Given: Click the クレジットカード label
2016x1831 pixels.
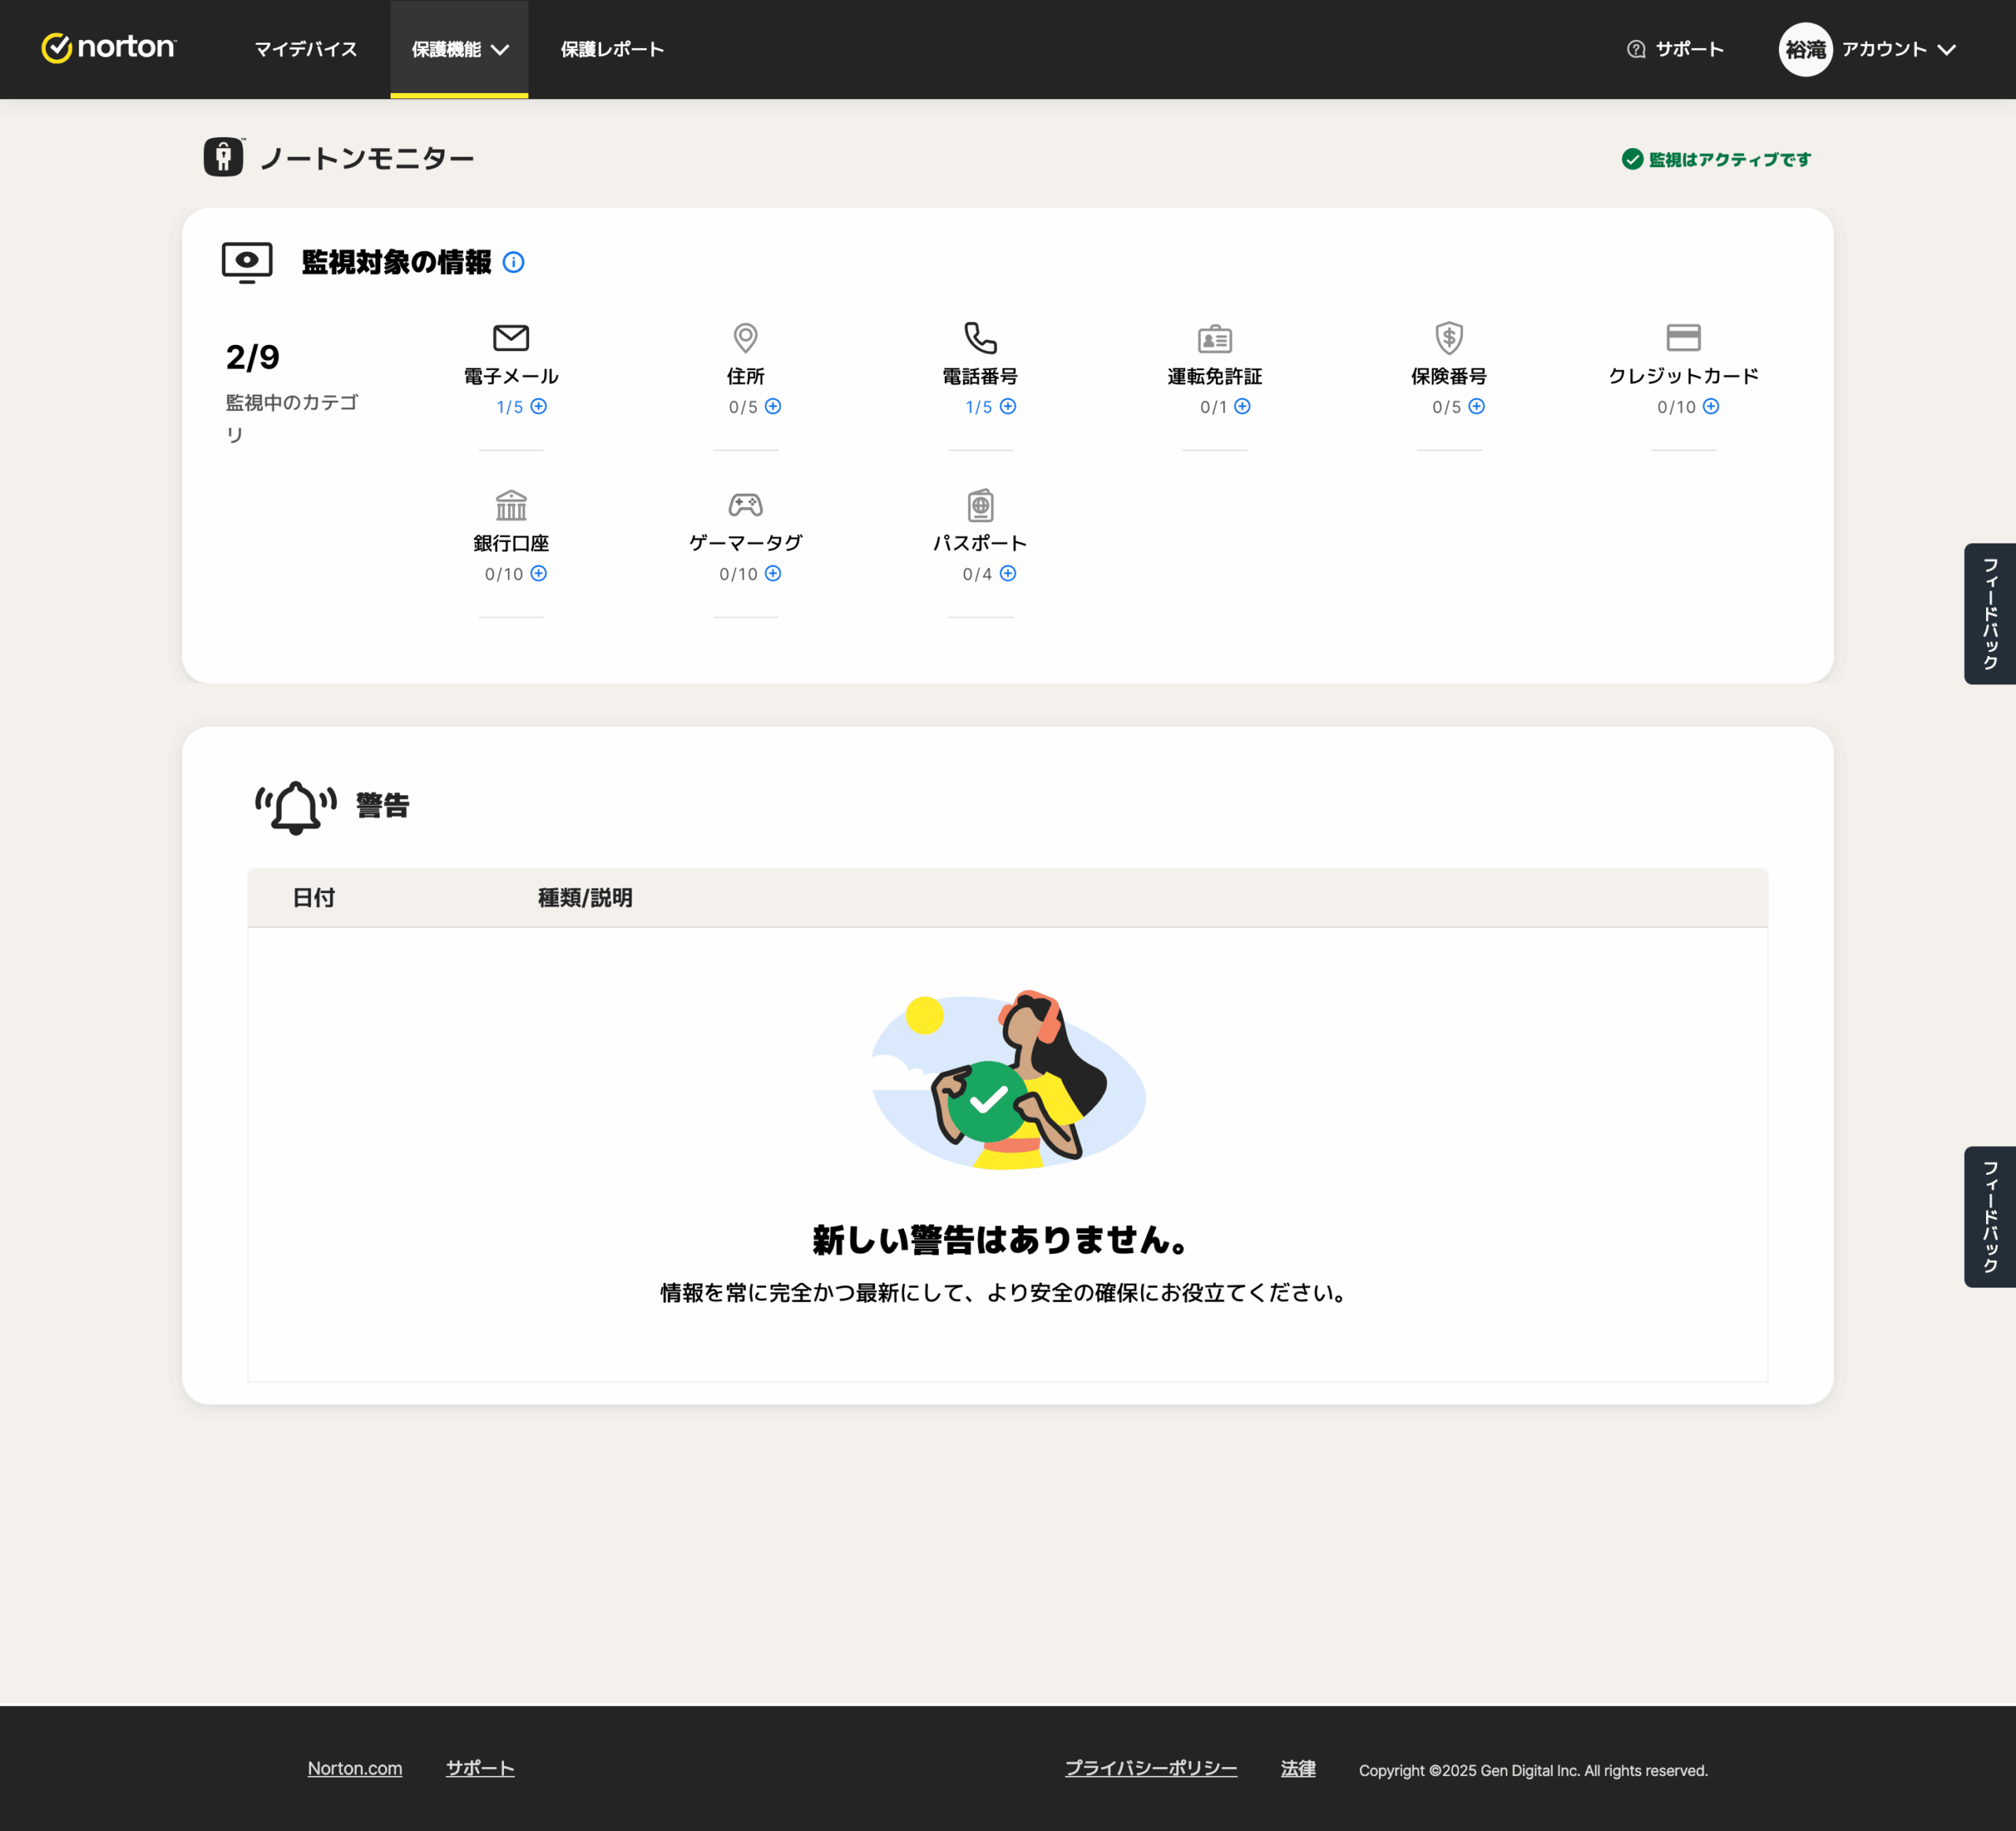Looking at the screenshot, I should pos(1683,376).
